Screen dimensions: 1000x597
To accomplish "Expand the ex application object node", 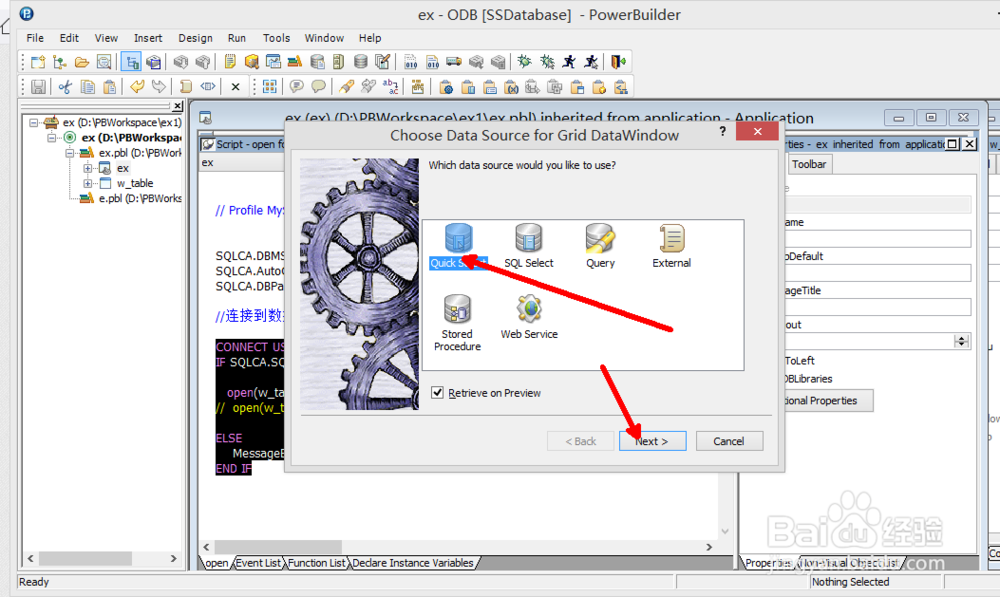I will (x=87, y=168).
